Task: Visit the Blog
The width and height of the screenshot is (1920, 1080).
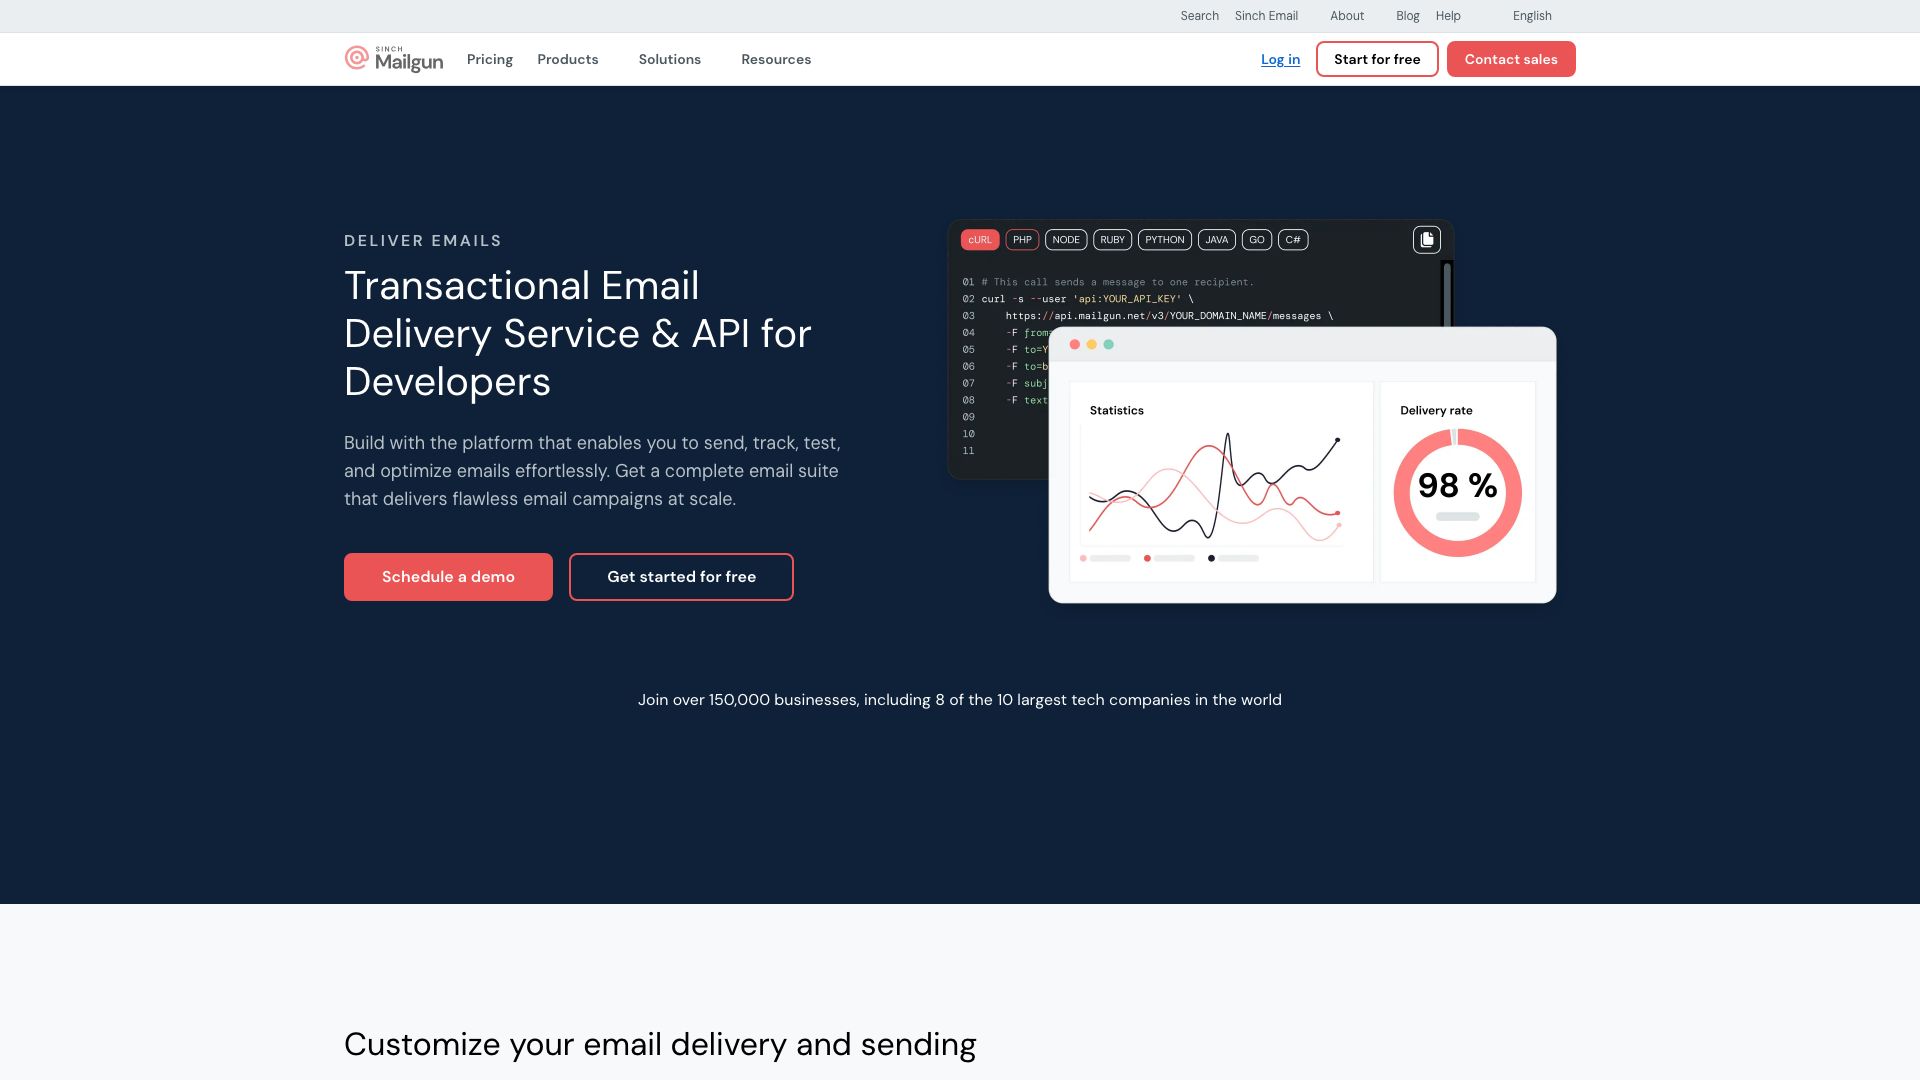Action: [1407, 16]
